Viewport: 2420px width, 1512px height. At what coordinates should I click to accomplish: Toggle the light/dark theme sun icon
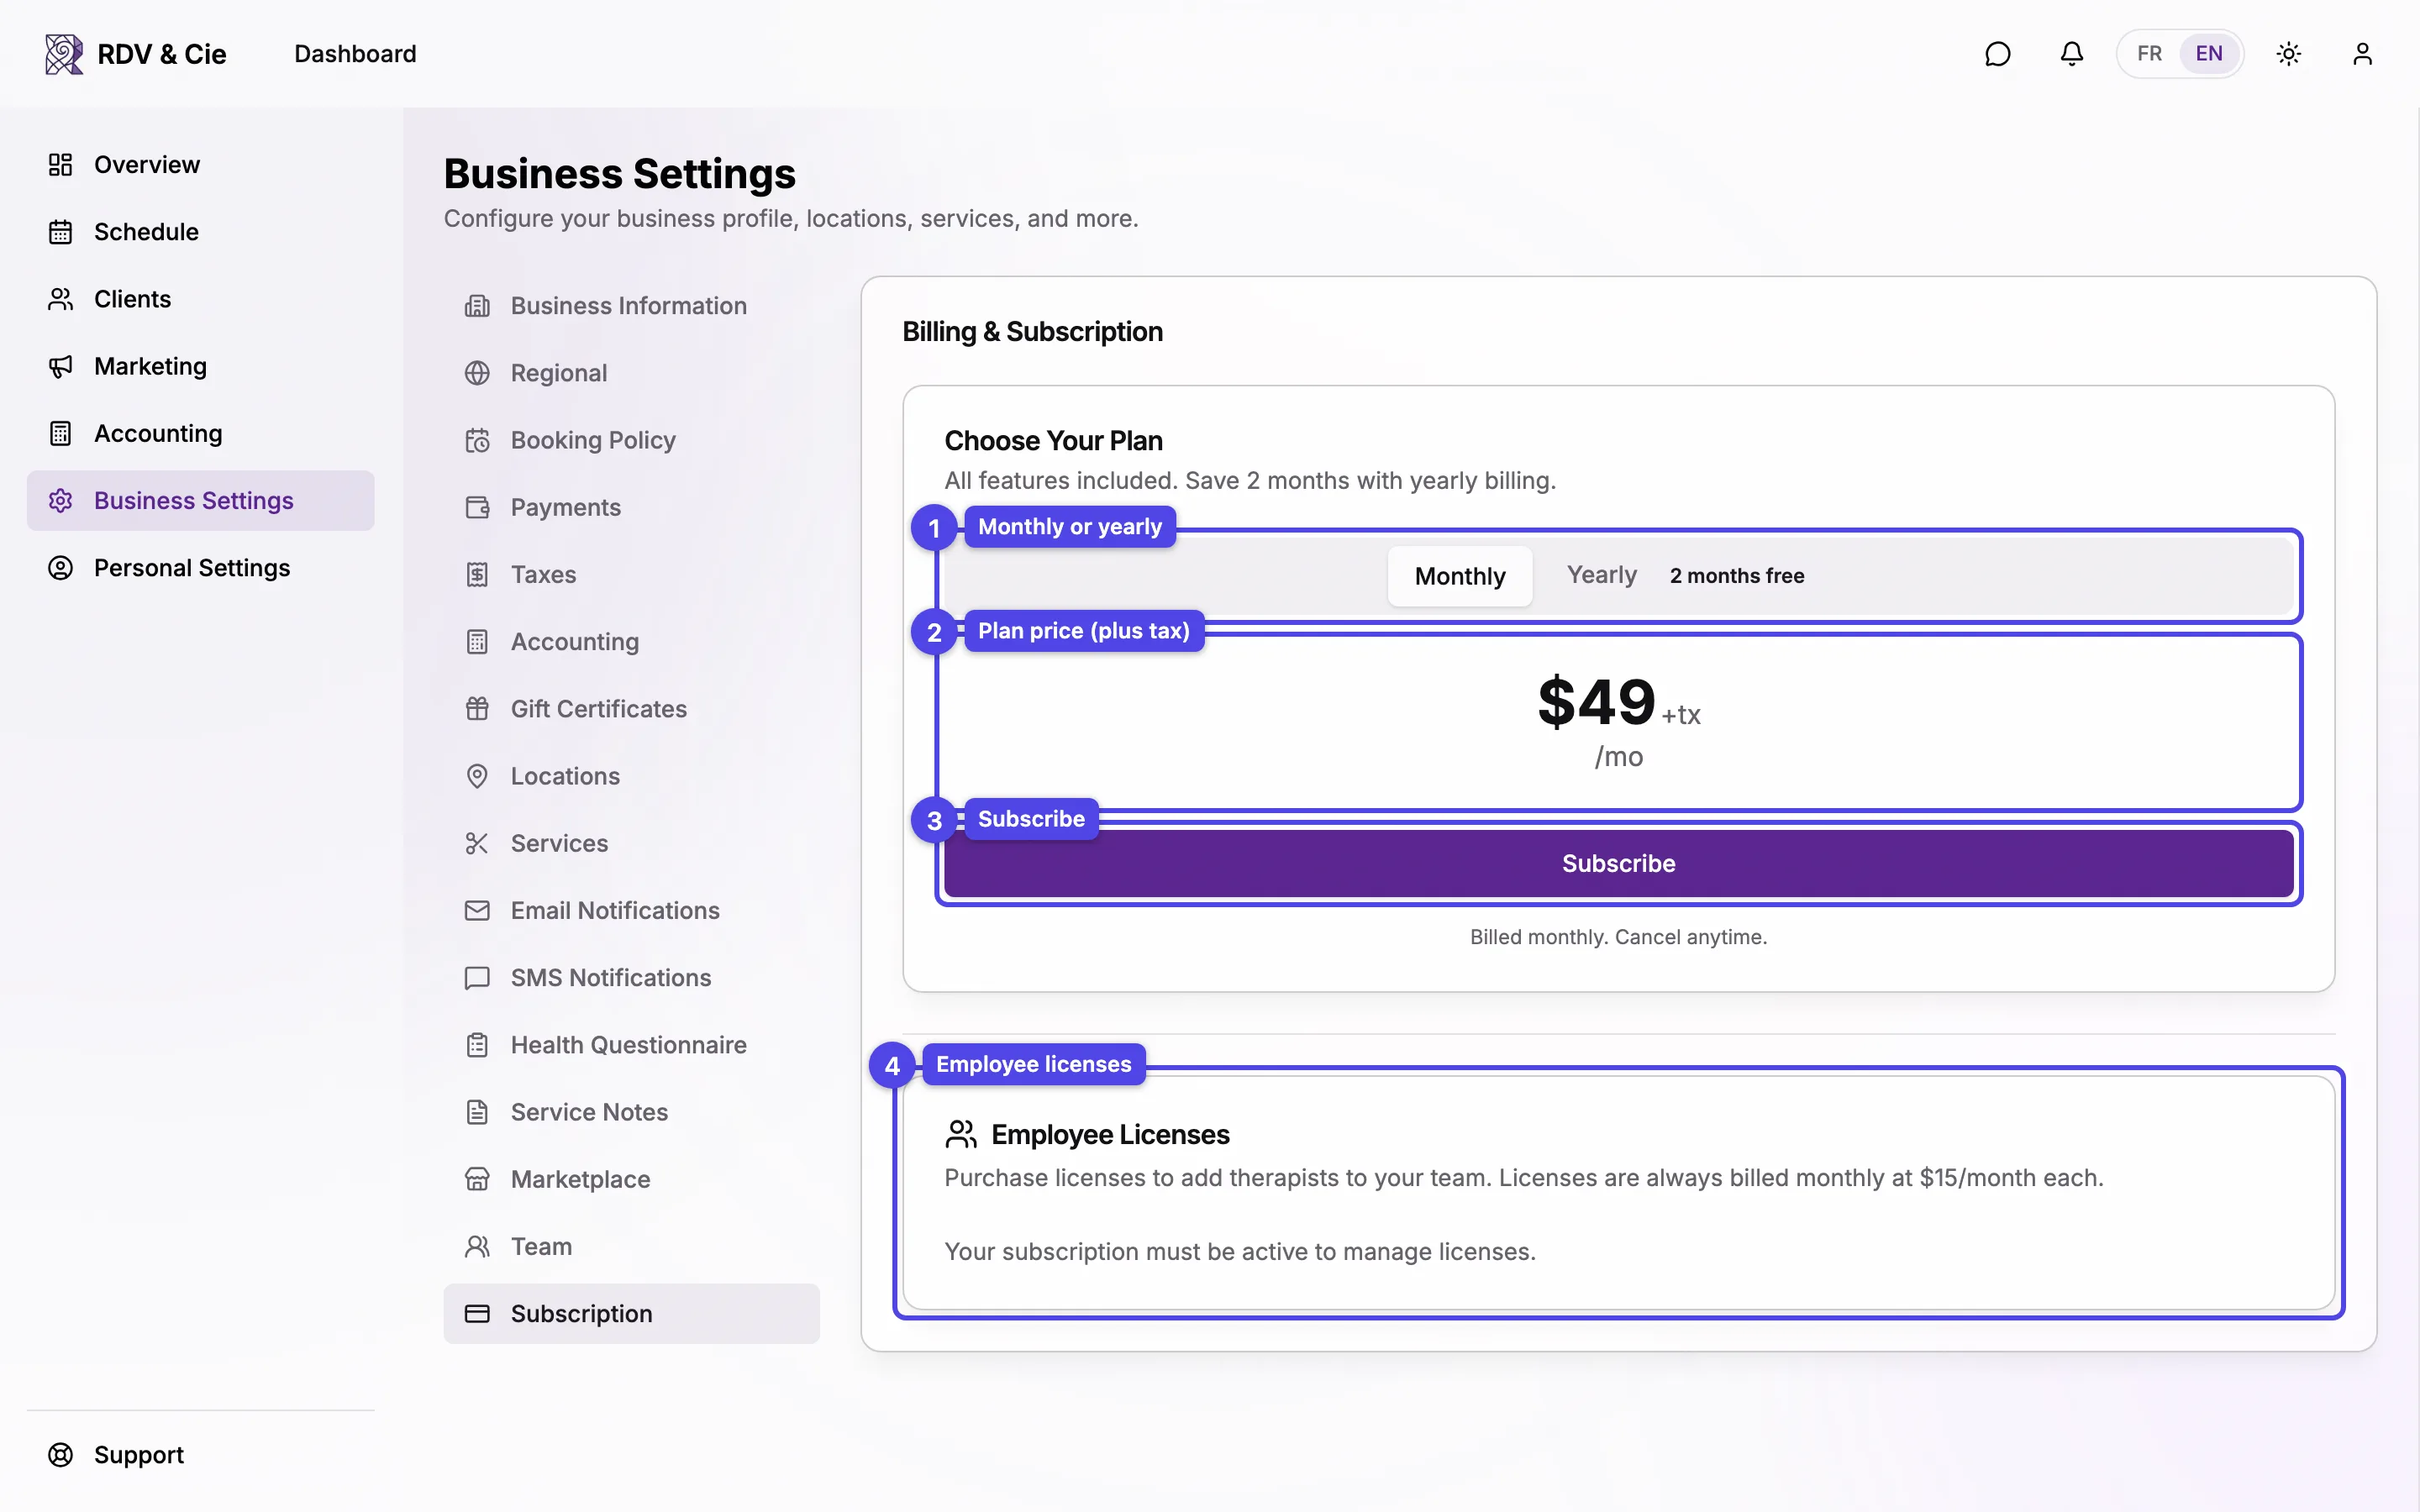tap(2288, 54)
